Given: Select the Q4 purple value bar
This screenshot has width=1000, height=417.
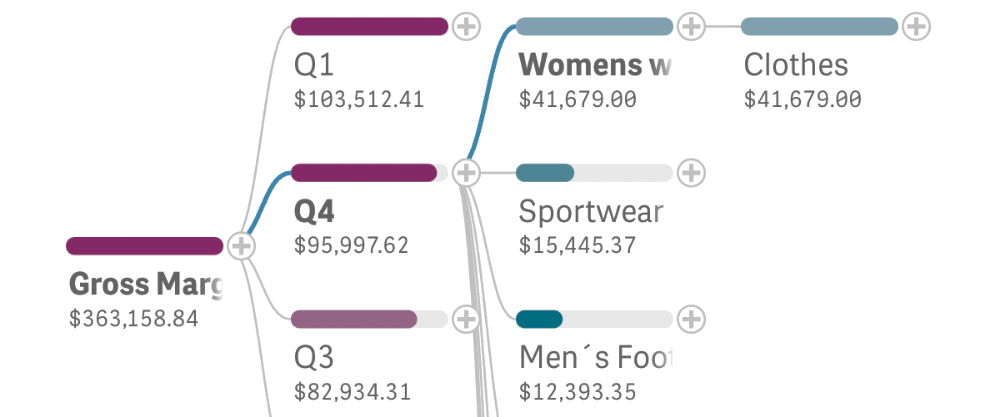Looking at the screenshot, I should (364, 173).
